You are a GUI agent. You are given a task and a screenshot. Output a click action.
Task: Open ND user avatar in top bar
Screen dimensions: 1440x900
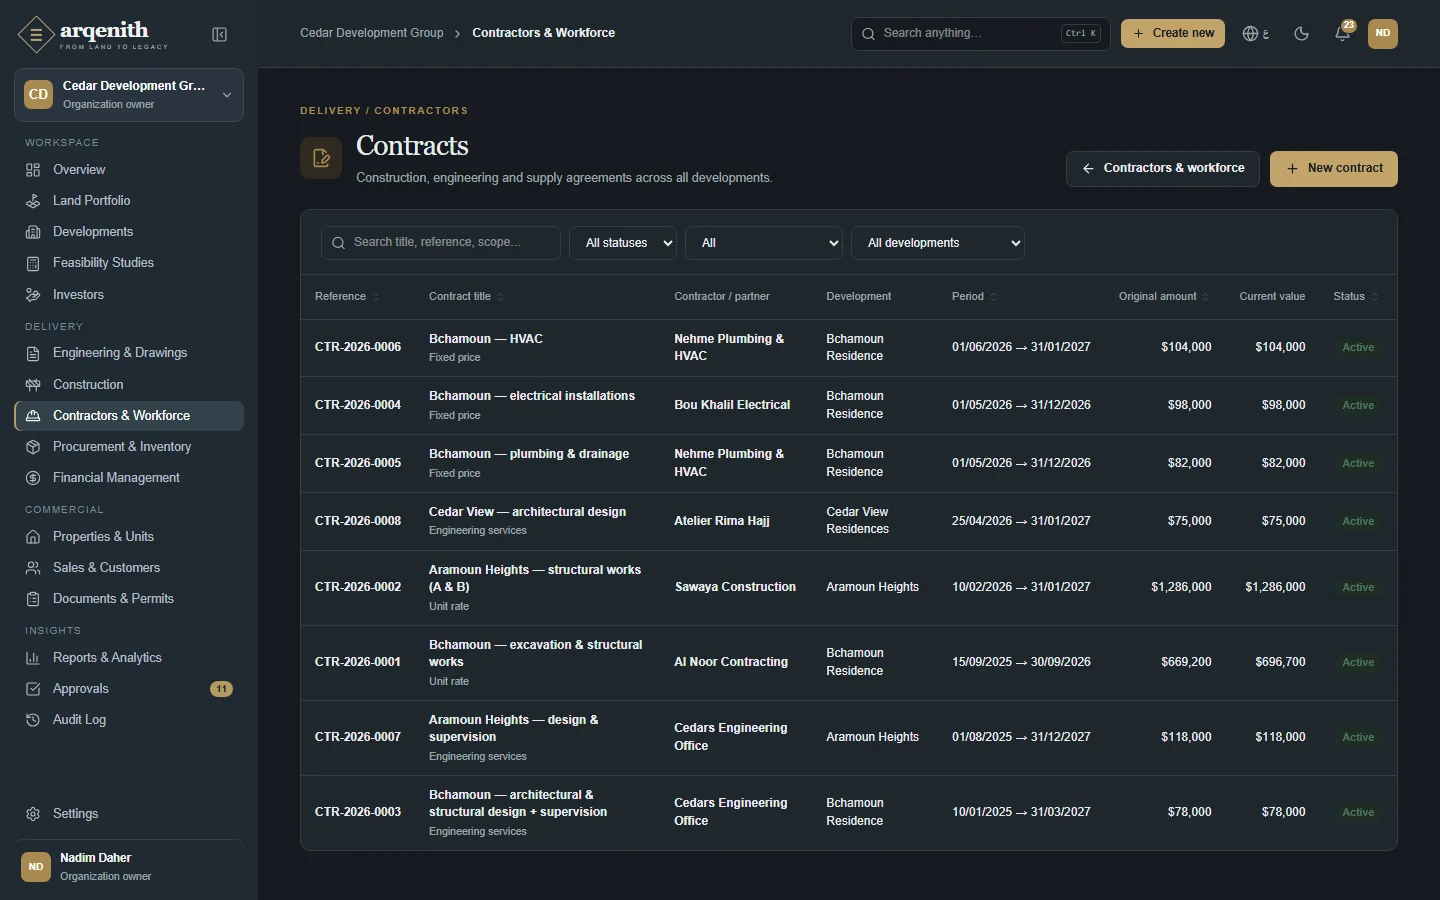click(1383, 34)
